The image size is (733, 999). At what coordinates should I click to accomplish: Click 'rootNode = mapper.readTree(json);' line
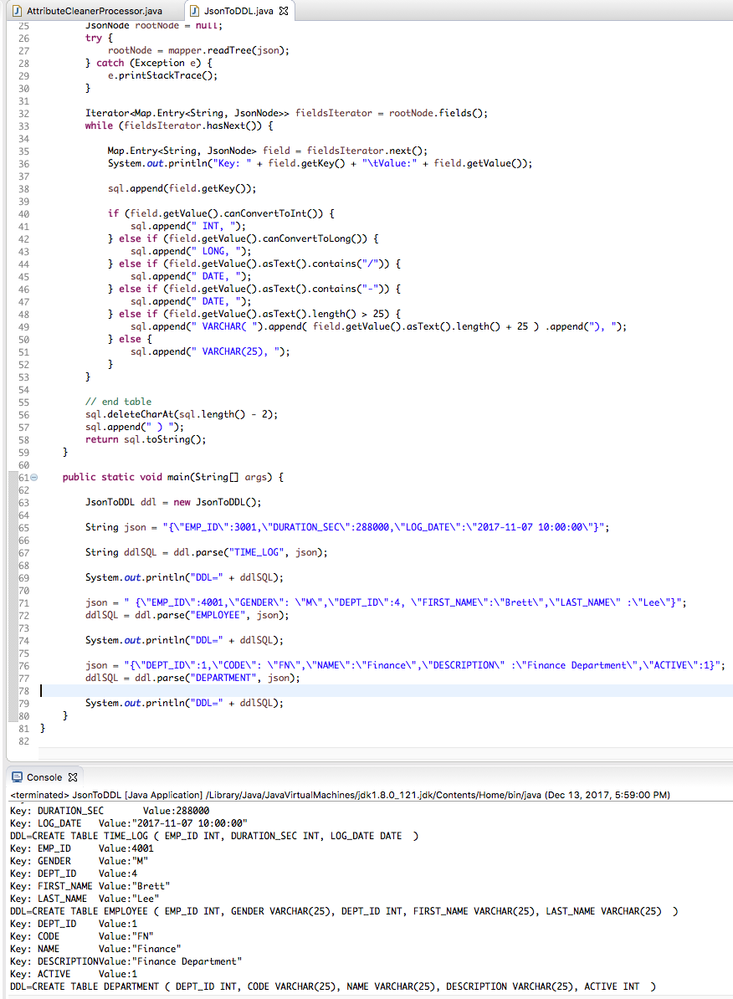(x=199, y=50)
